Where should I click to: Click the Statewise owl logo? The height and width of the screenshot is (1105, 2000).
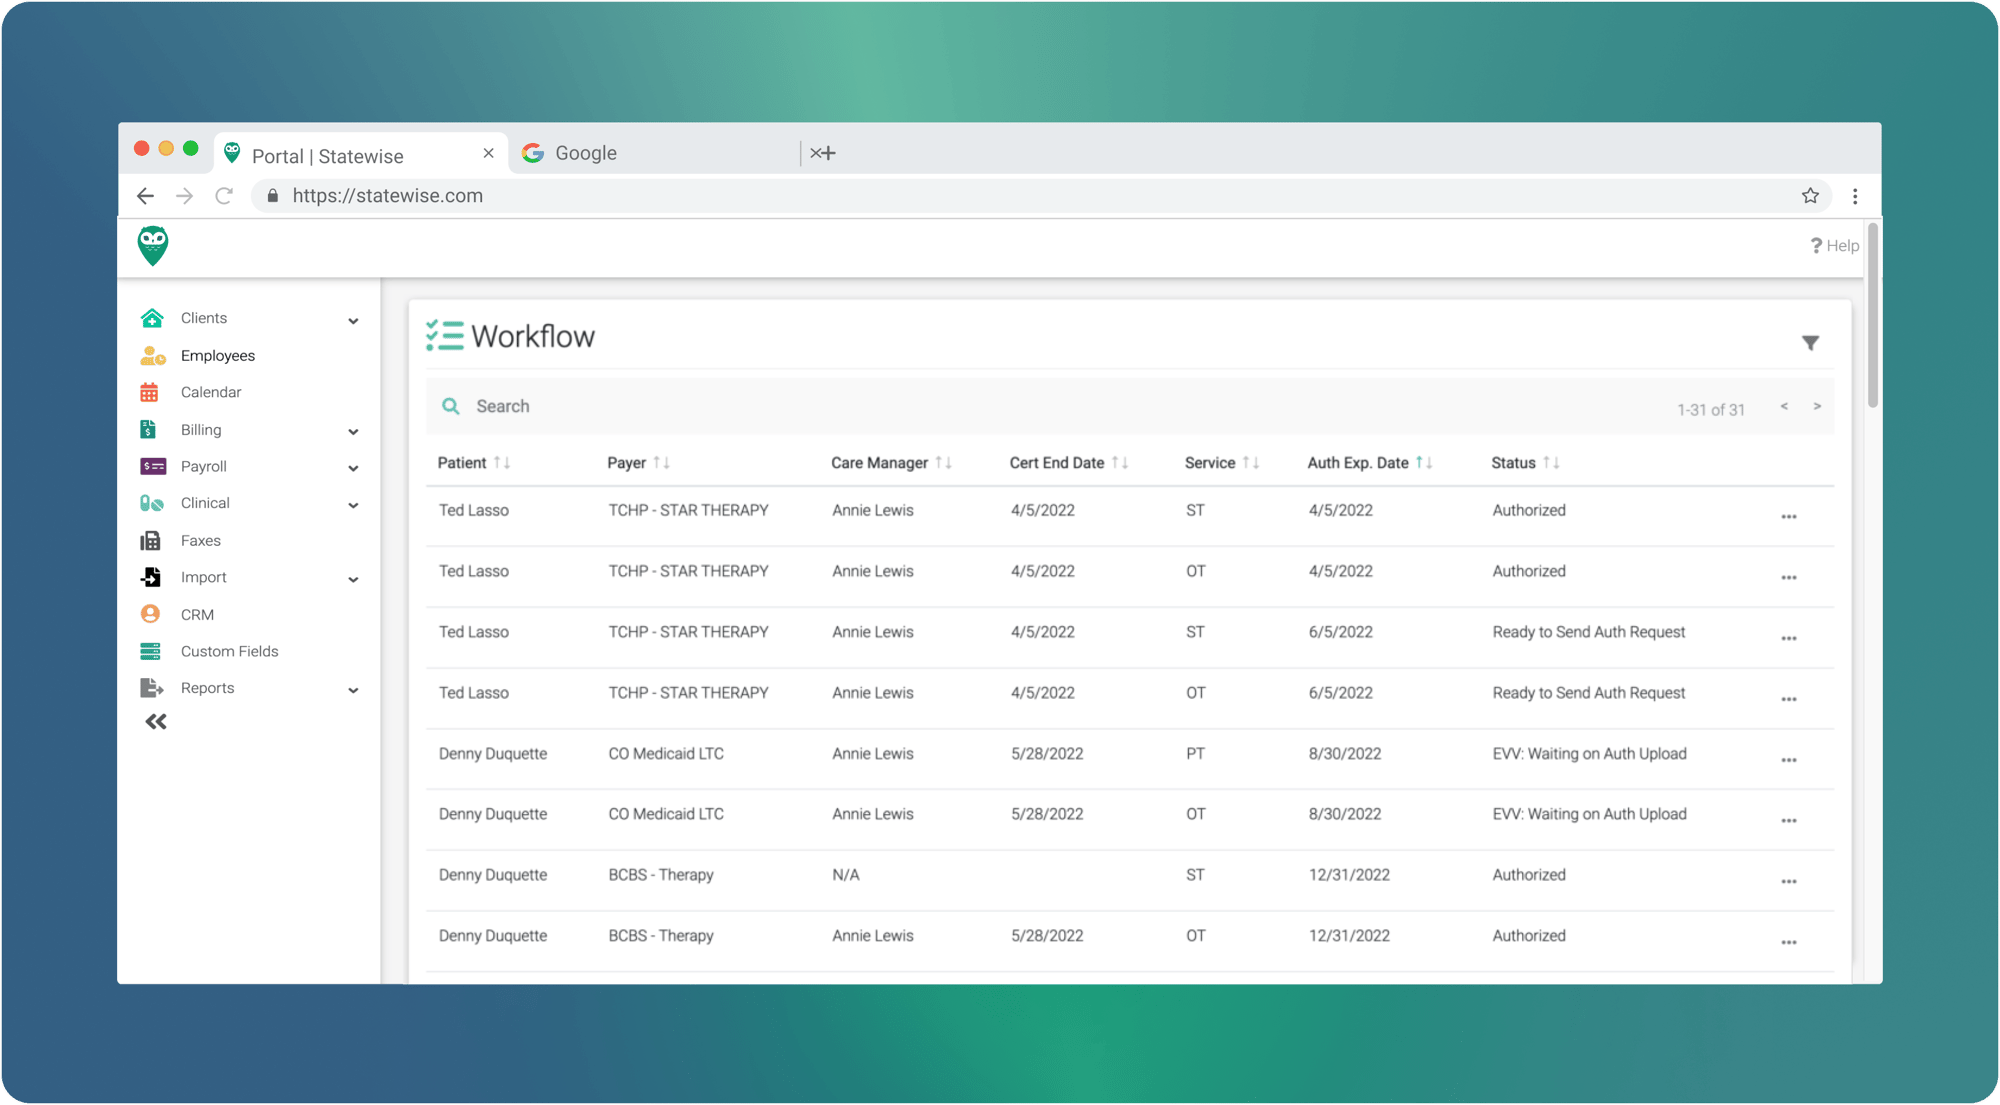tap(152, 246)
